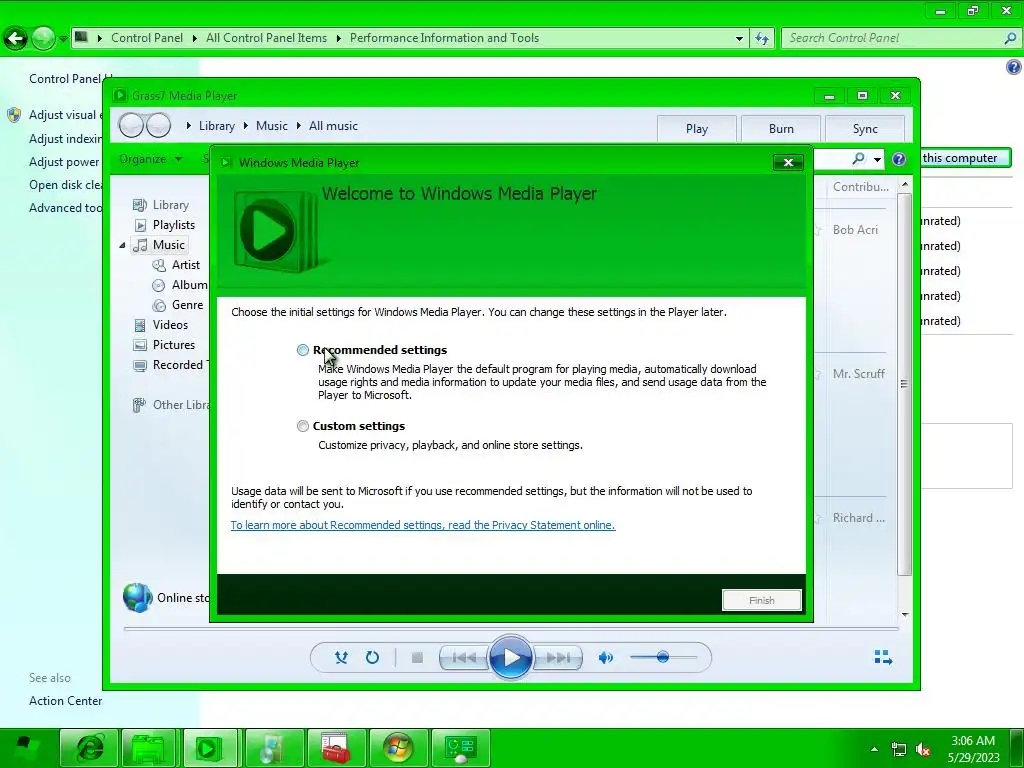Select the Recommended settings radio button
The width and height of the screenshot is (1024, 768).
coord(302,350)
